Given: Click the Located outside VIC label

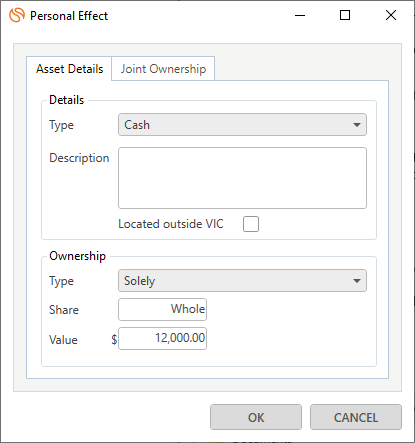Looking at the screenshot, I should [171, 224].
